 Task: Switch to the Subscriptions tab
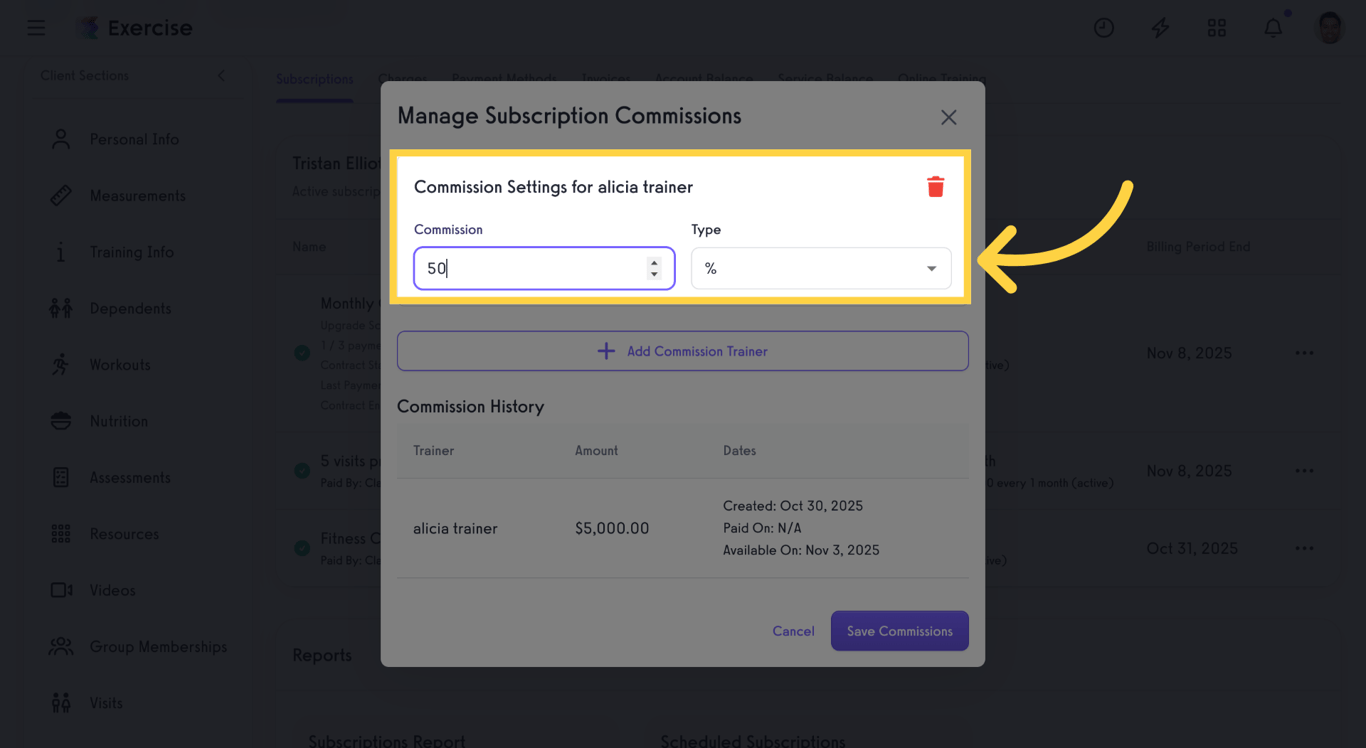[314, 79]
